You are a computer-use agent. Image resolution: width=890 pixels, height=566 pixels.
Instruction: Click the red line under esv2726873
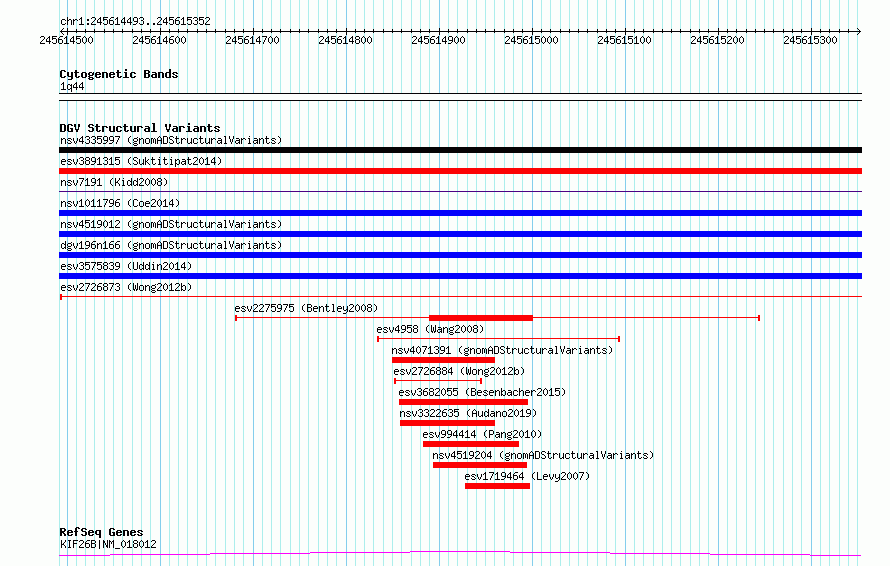pyautogui.click(x=460, y=297)
